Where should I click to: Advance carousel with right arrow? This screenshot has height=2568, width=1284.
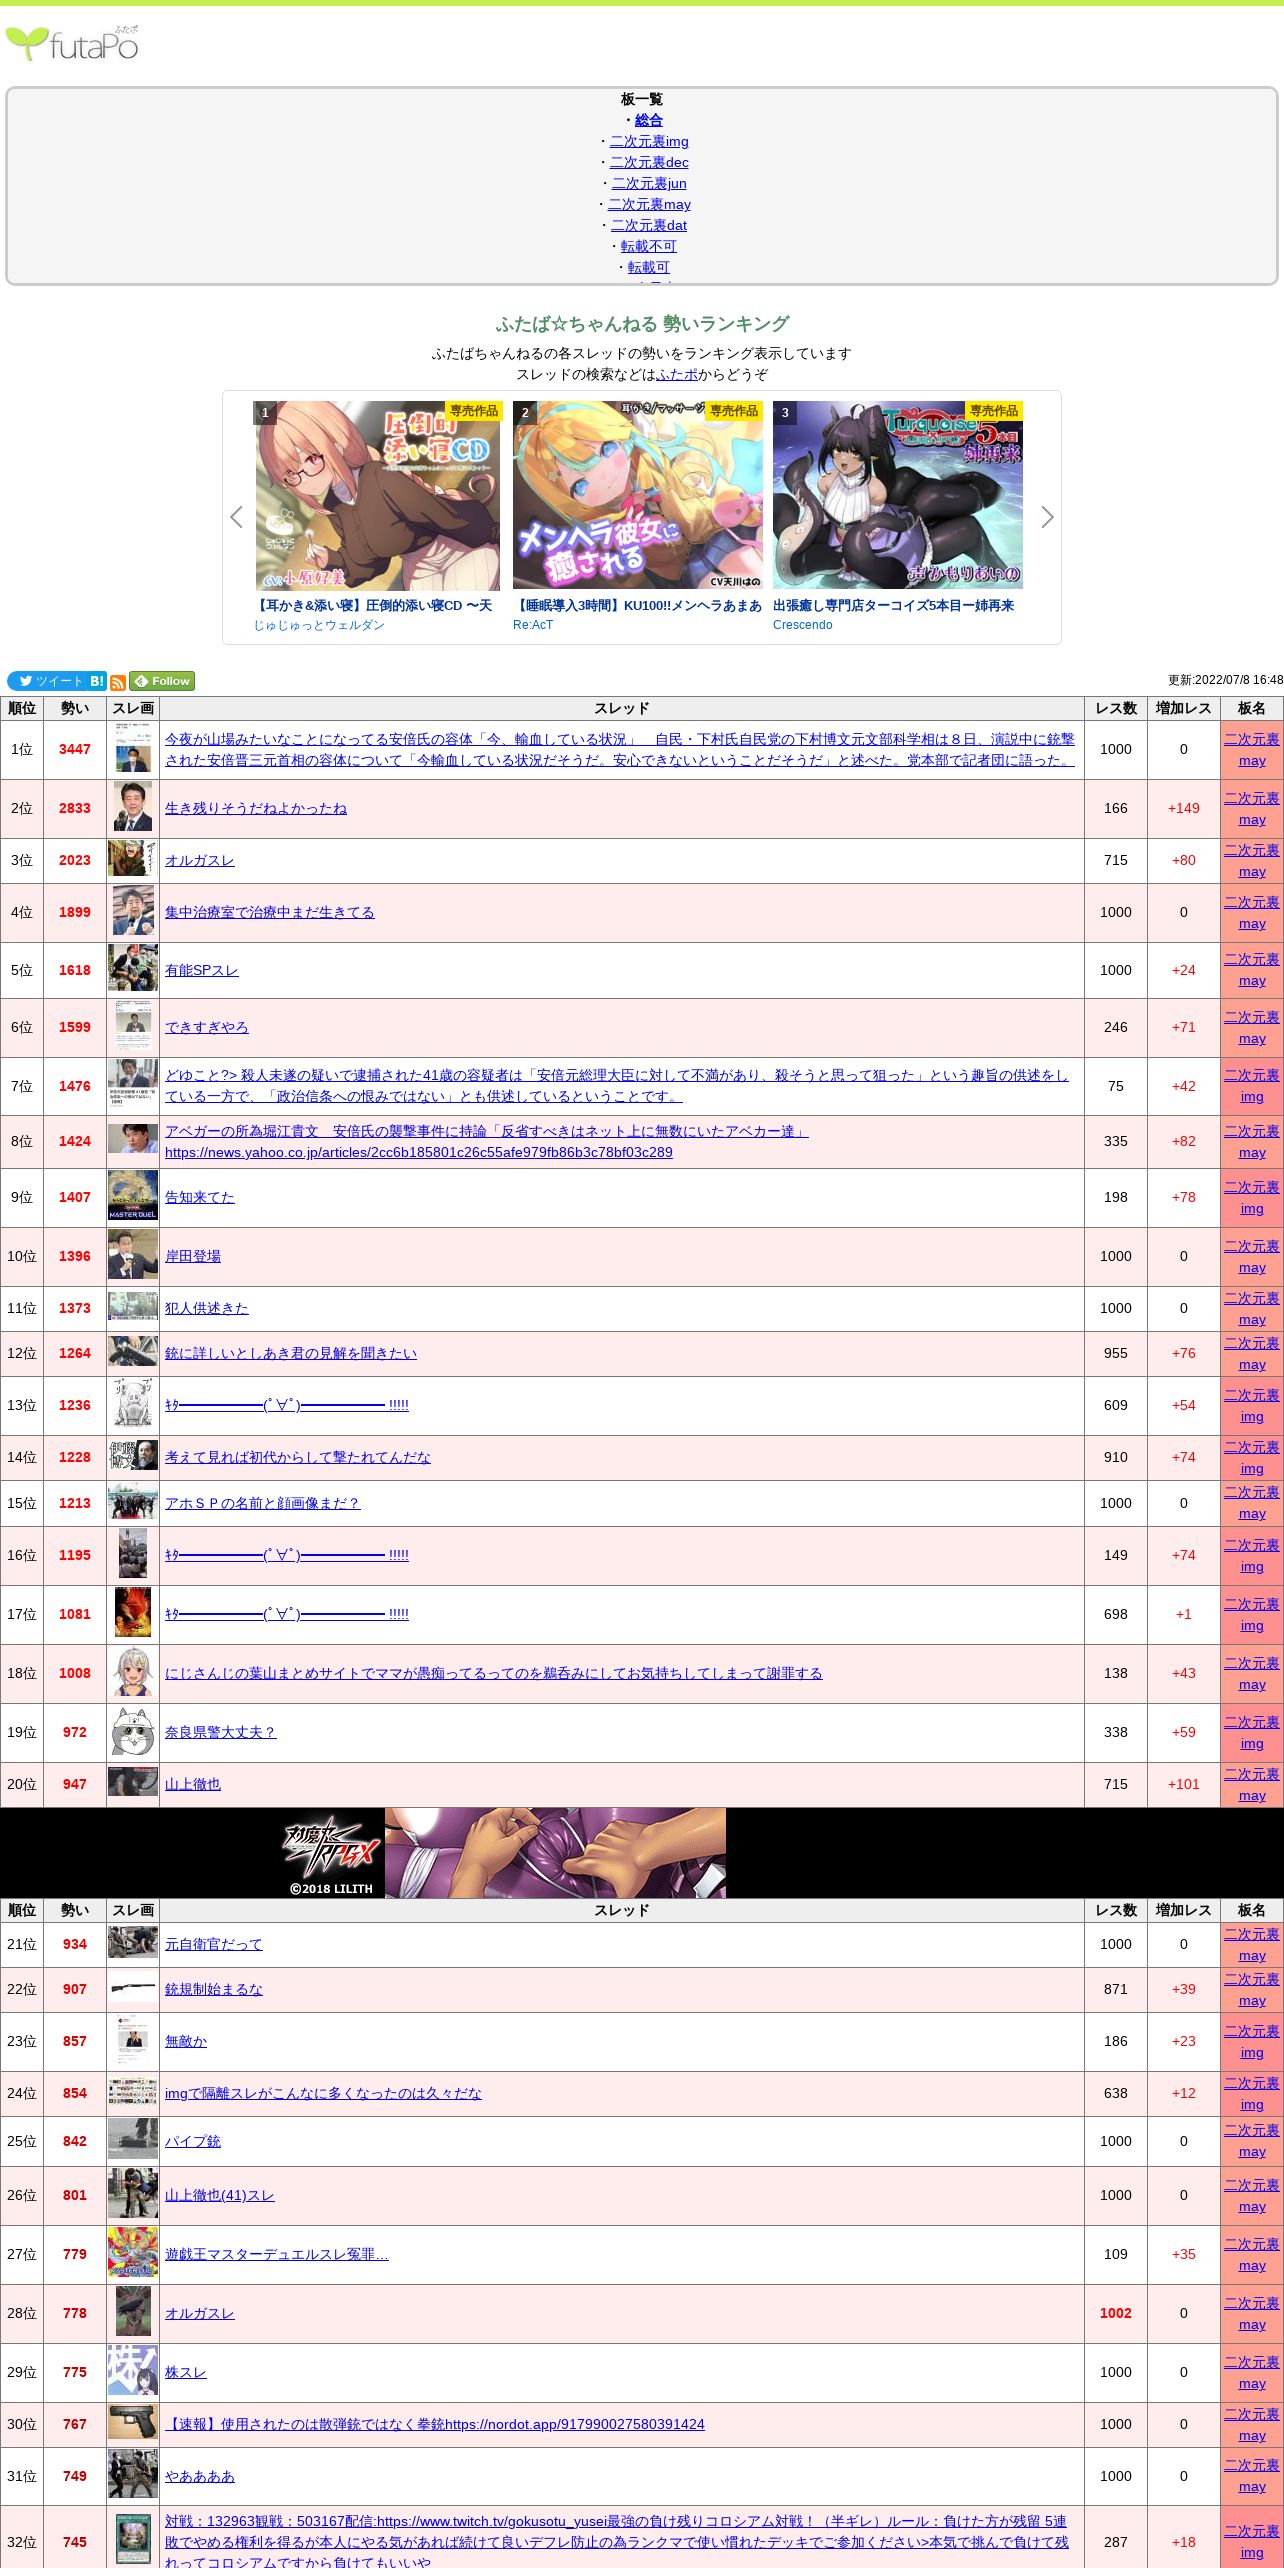pos(1047,517)
